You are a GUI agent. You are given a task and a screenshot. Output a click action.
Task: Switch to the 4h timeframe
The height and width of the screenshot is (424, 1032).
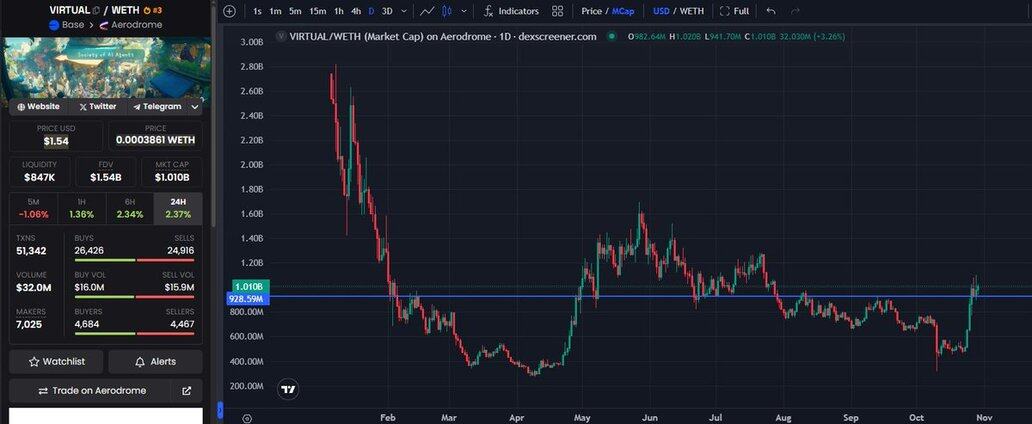coord(355,11)
